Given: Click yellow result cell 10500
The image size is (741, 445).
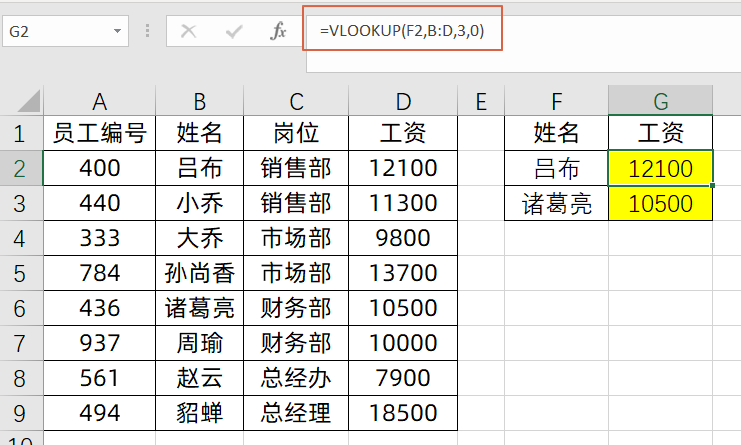Looking at the screenshot, I should click(661, 203).
